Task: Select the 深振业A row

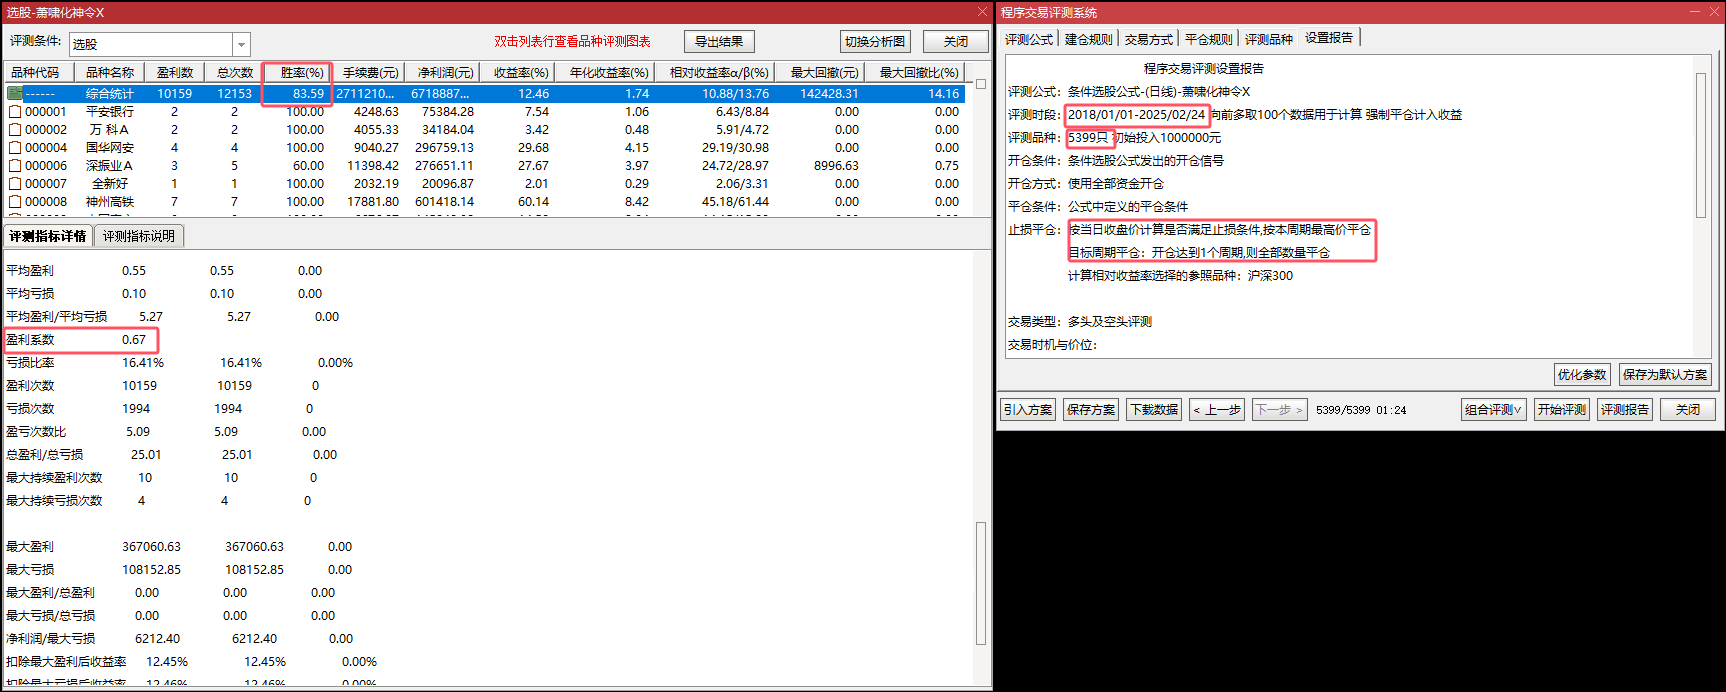Action: [x=485, y=166]
